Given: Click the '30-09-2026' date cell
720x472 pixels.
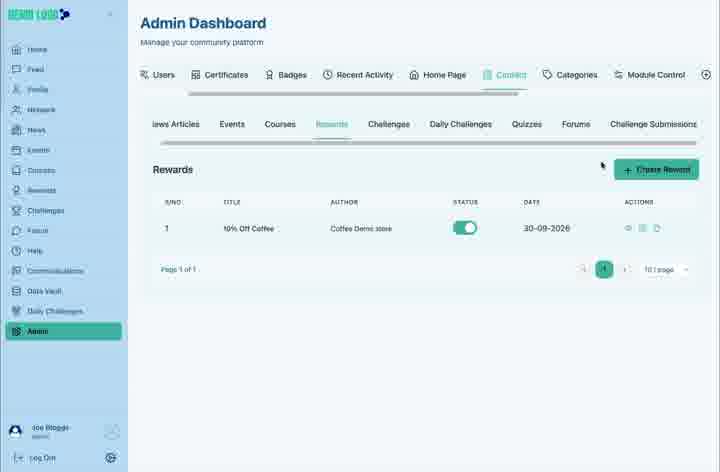Looking at the screenshot, I should [x=546, y=228].
